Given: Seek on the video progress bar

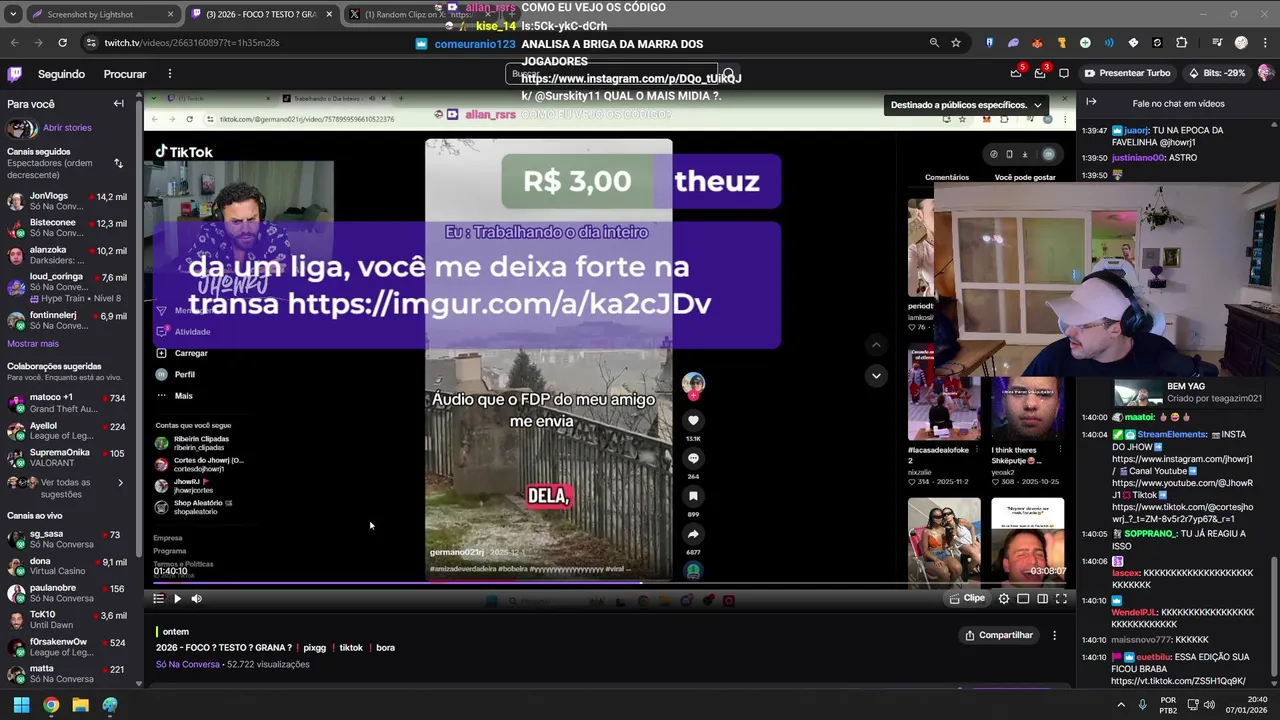Looking at the screenshot, I should 611,584.
